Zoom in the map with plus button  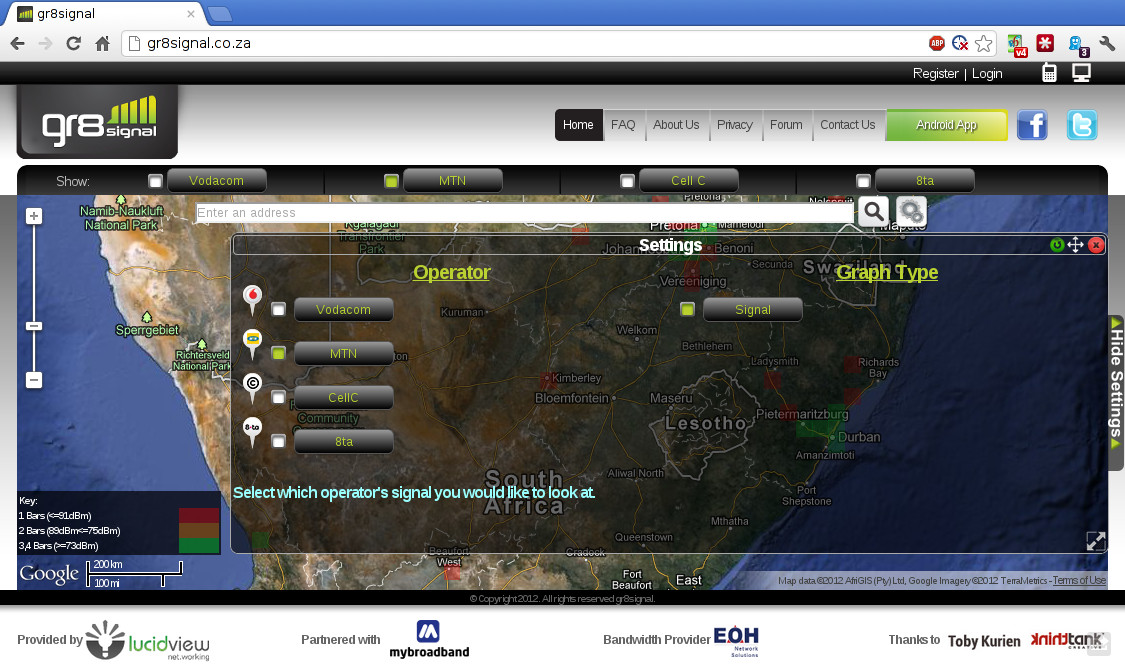(x=34, y=216)
